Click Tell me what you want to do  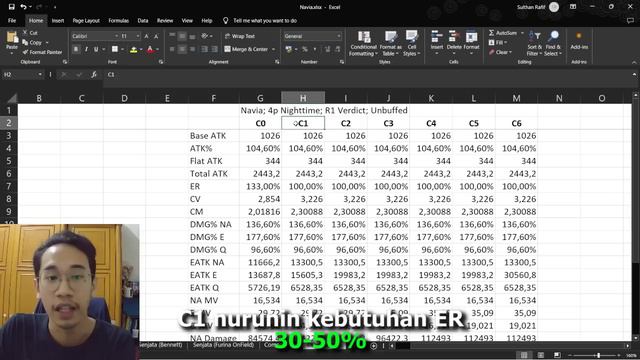pos(265,20)
